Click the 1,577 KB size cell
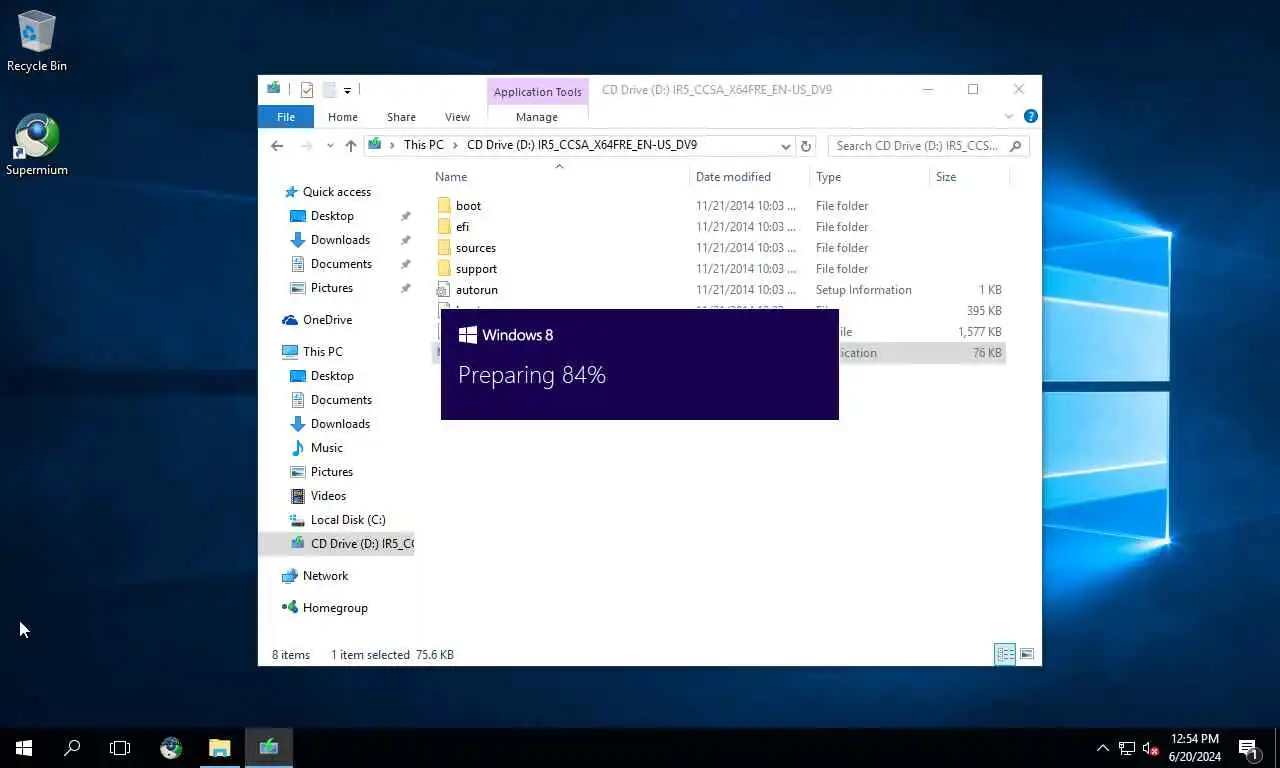The height and width of the screenshot is (768, 1280). click(979, 332)
